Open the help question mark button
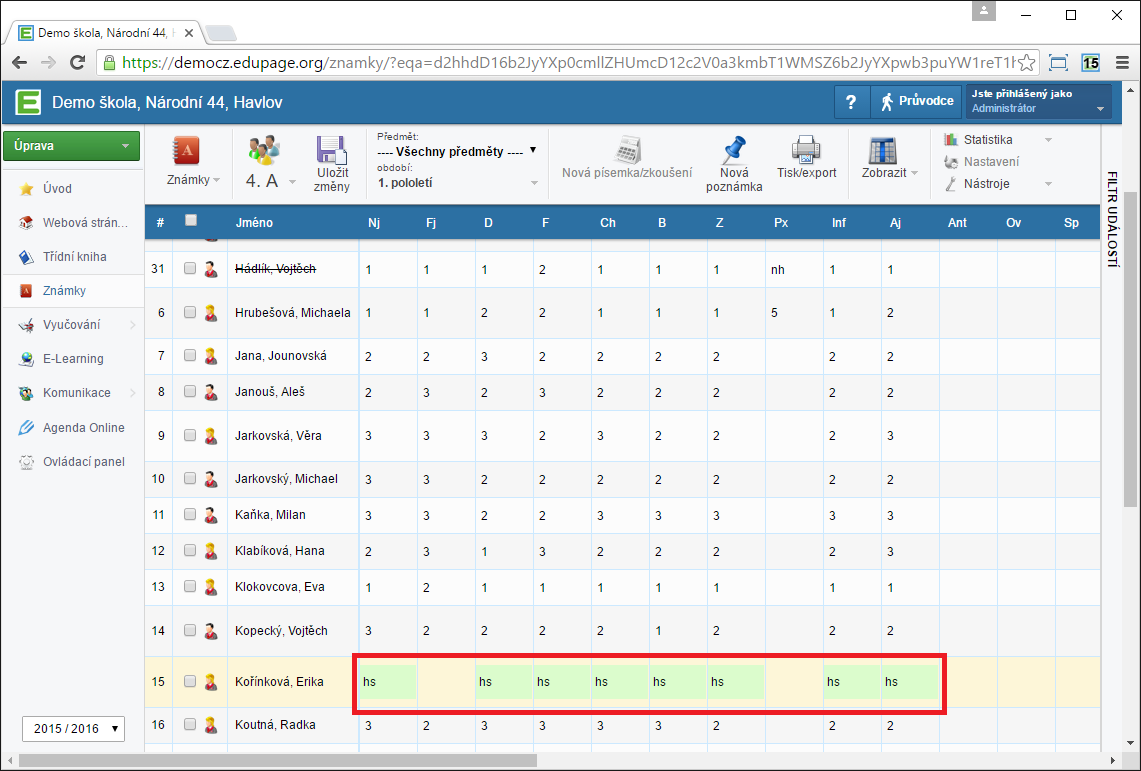This screenshot has width=1141, height=771. click(851, 102)
